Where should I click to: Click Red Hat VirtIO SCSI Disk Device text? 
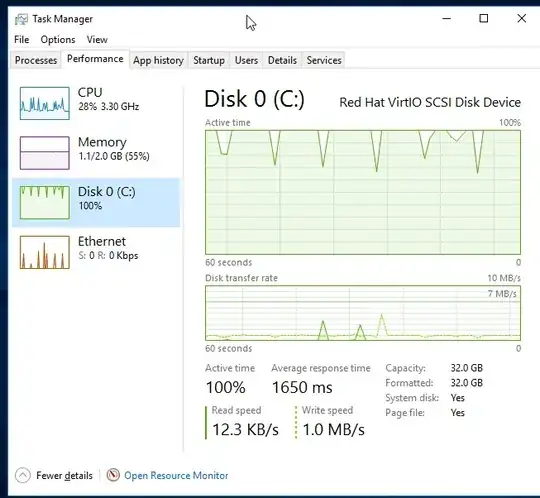[x=430, y=102]
